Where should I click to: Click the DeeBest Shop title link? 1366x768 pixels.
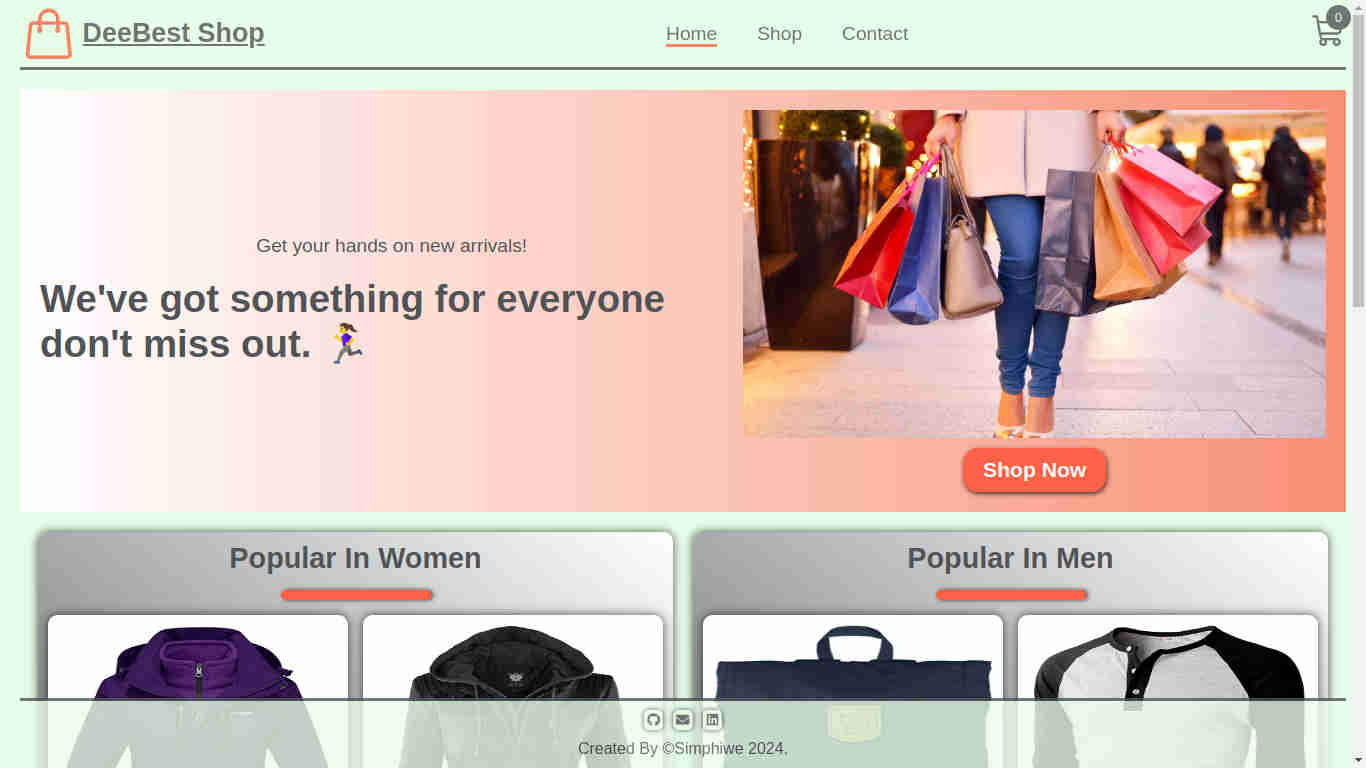173,33
